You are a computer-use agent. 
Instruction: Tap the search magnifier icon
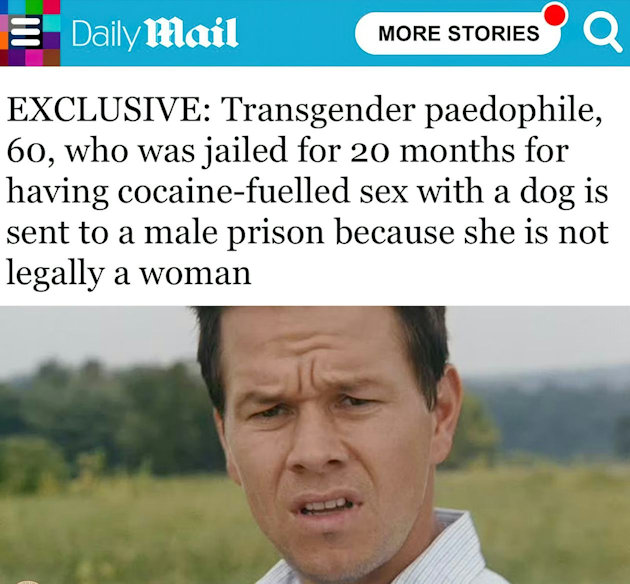[x=602, y=35]
